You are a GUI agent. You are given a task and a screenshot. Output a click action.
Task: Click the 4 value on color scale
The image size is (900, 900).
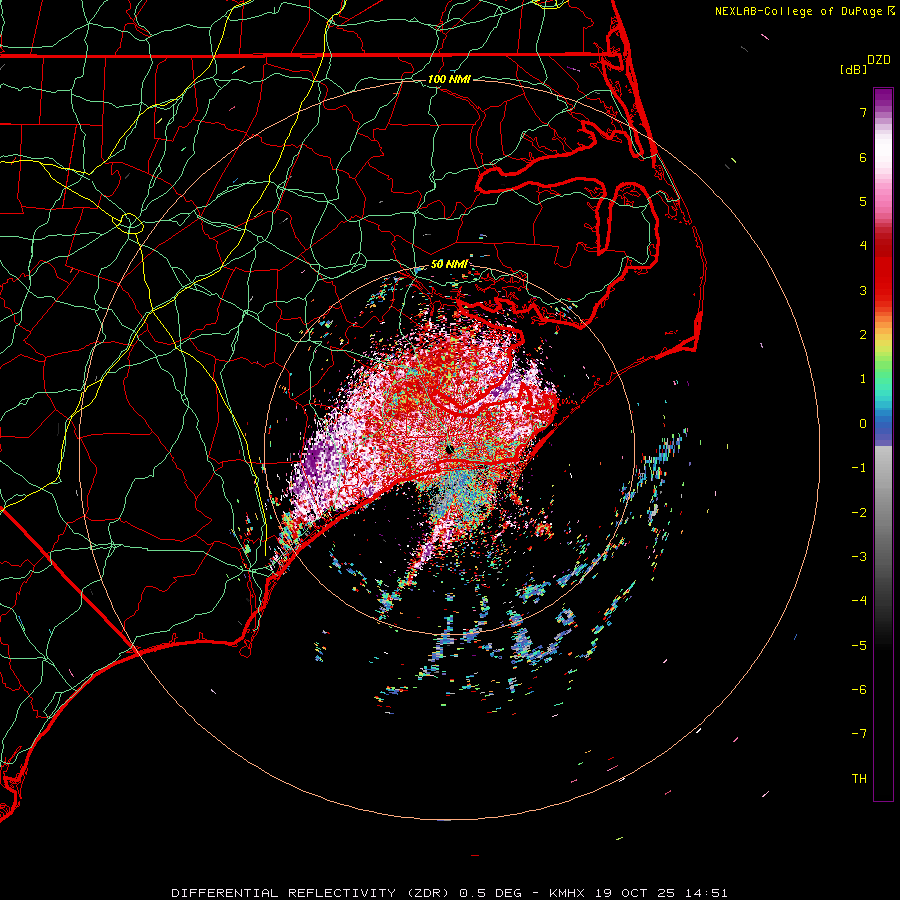click(863, 246)
